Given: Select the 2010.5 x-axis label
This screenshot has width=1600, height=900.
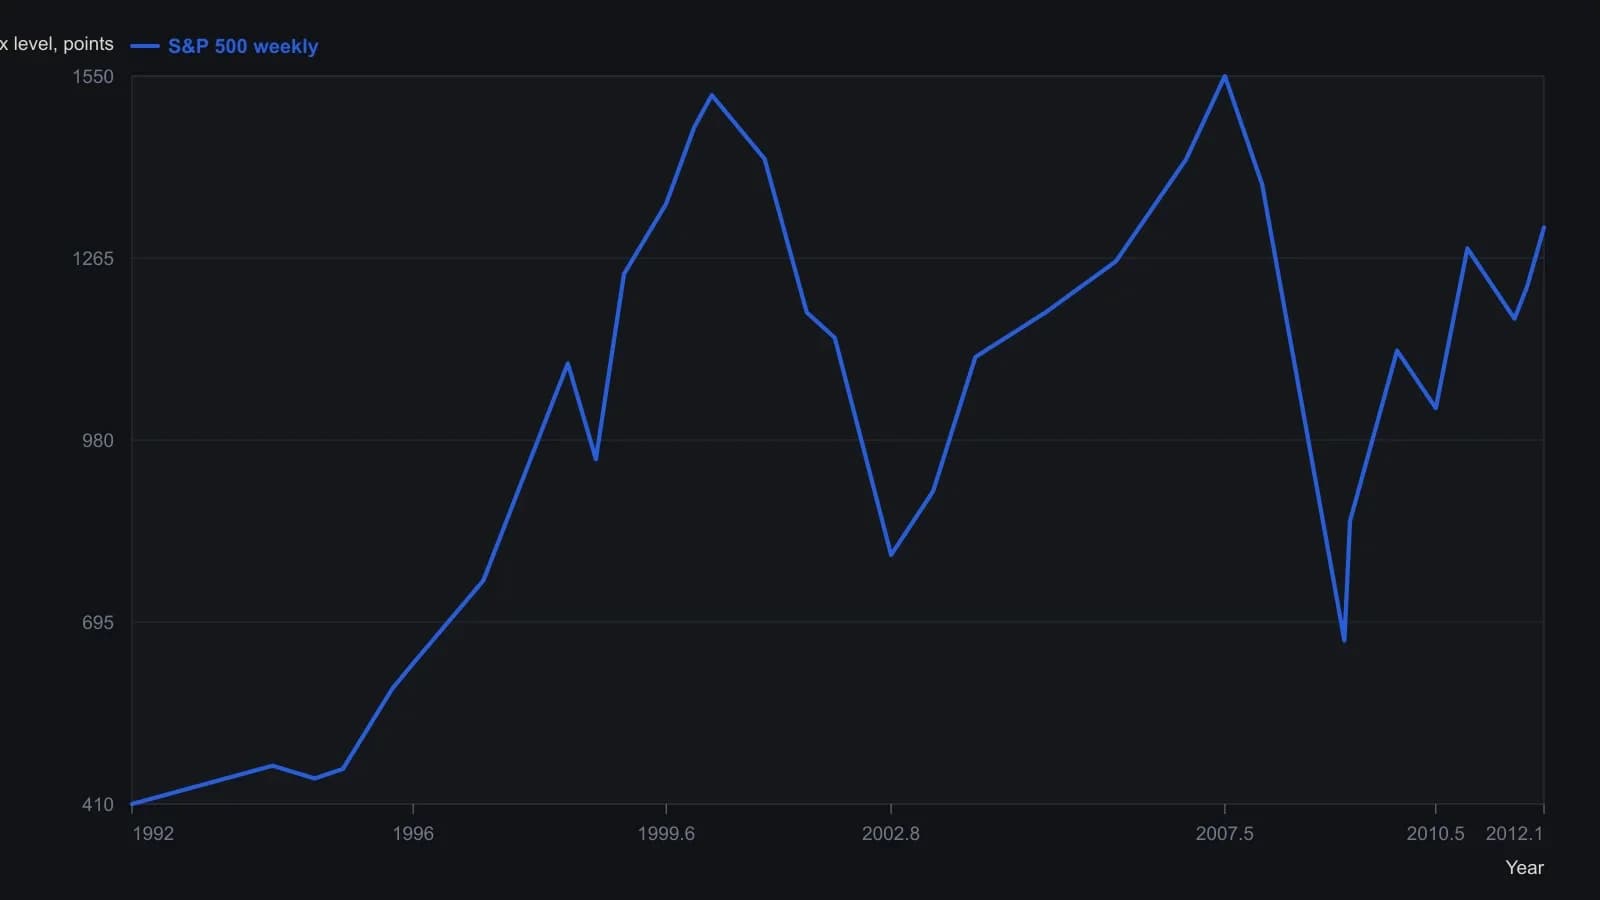Looking at the screenshot, I should (1436, 834).
